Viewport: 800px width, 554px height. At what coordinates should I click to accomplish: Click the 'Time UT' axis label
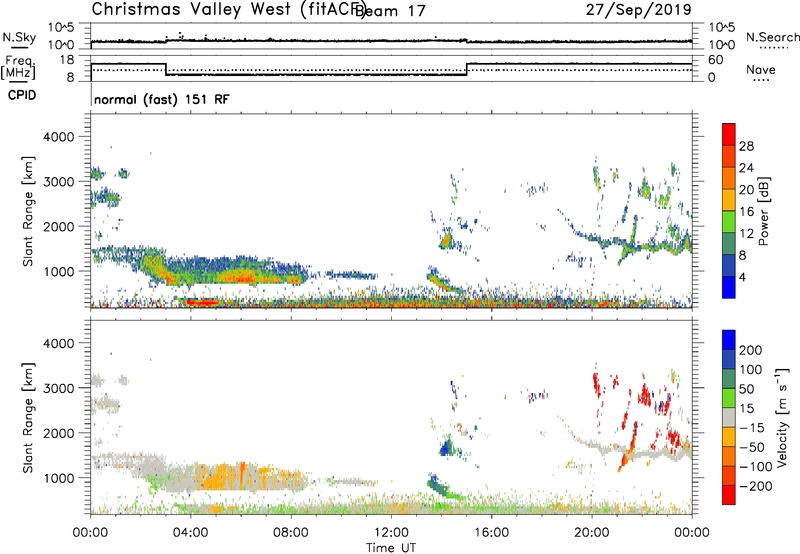391,548
